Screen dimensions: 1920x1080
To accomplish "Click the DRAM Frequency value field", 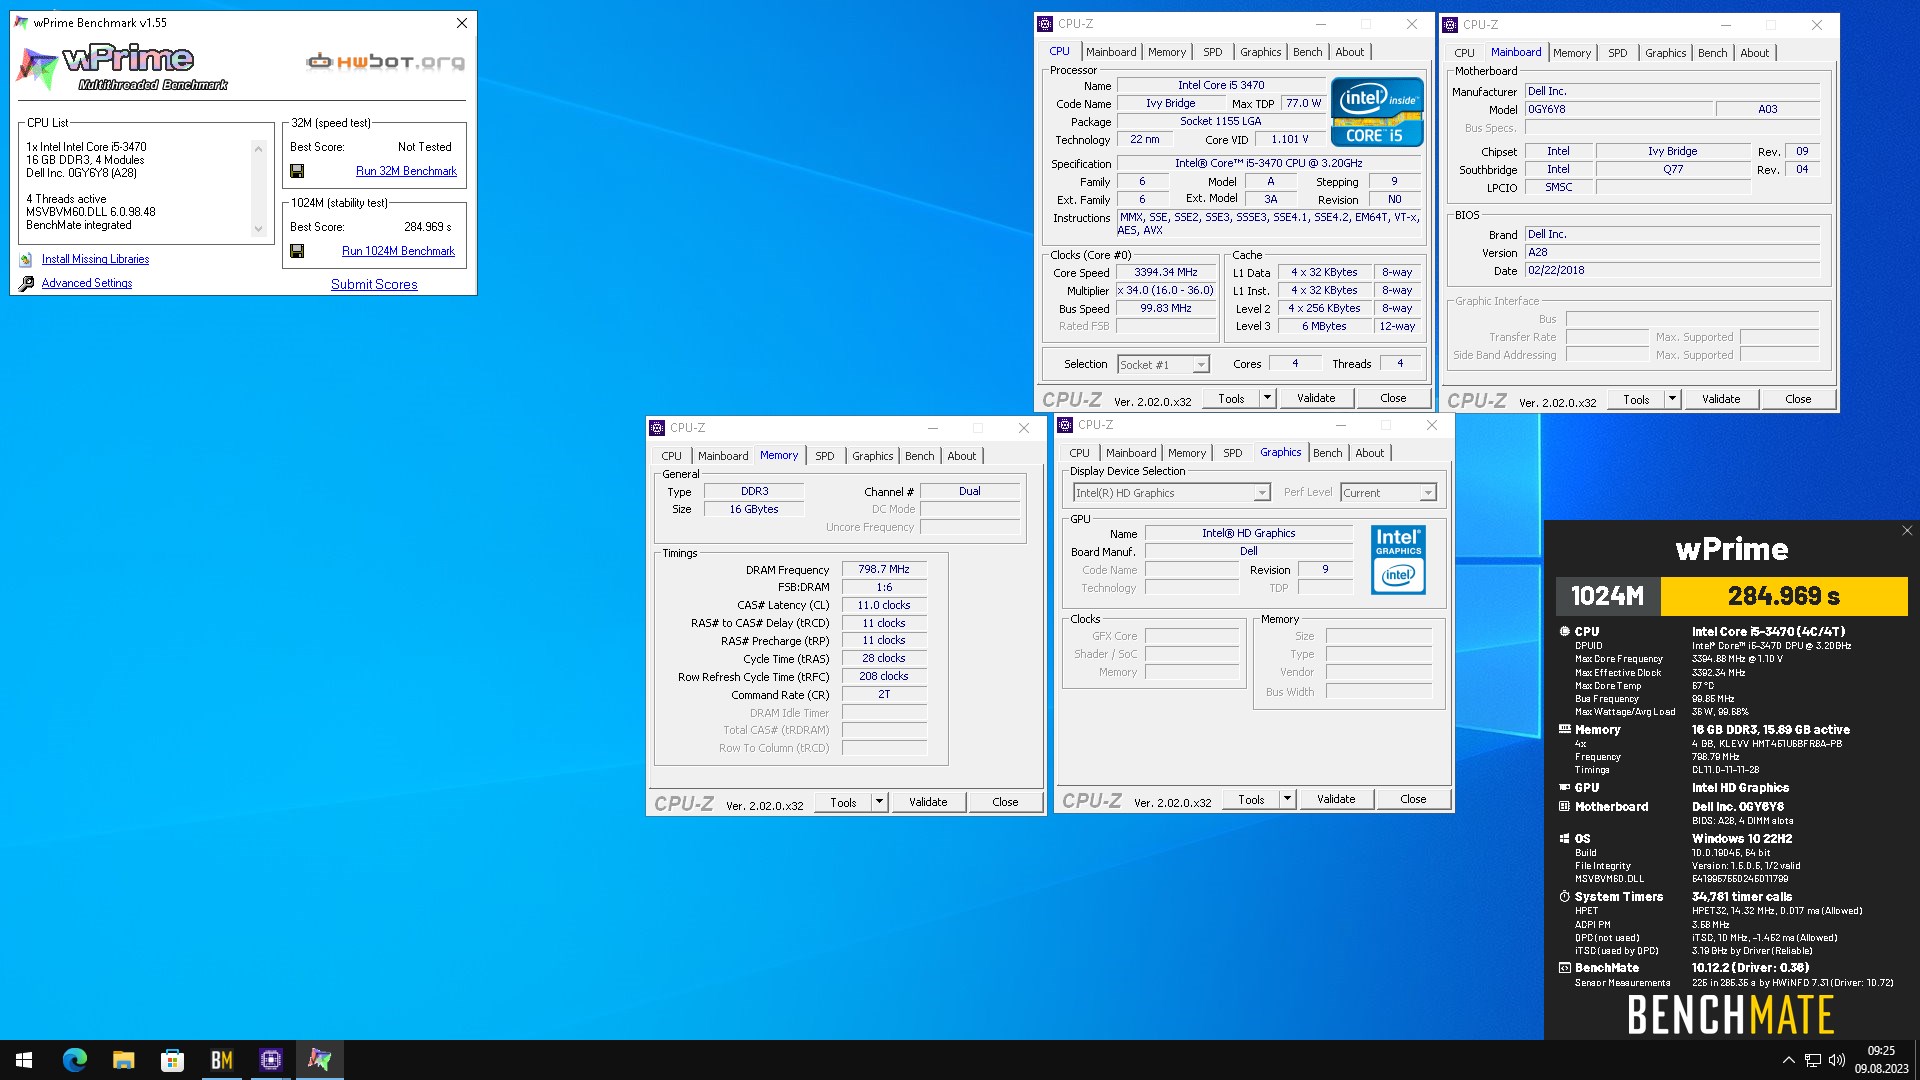I will [x=884, y=570].
